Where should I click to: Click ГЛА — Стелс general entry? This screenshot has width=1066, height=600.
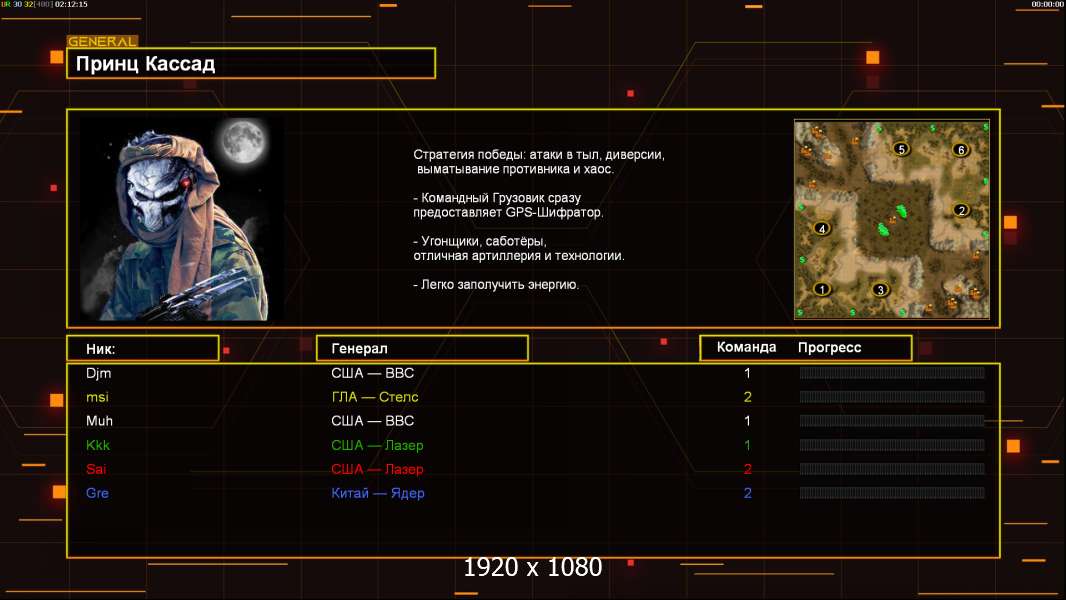click(x=375, y=397)
